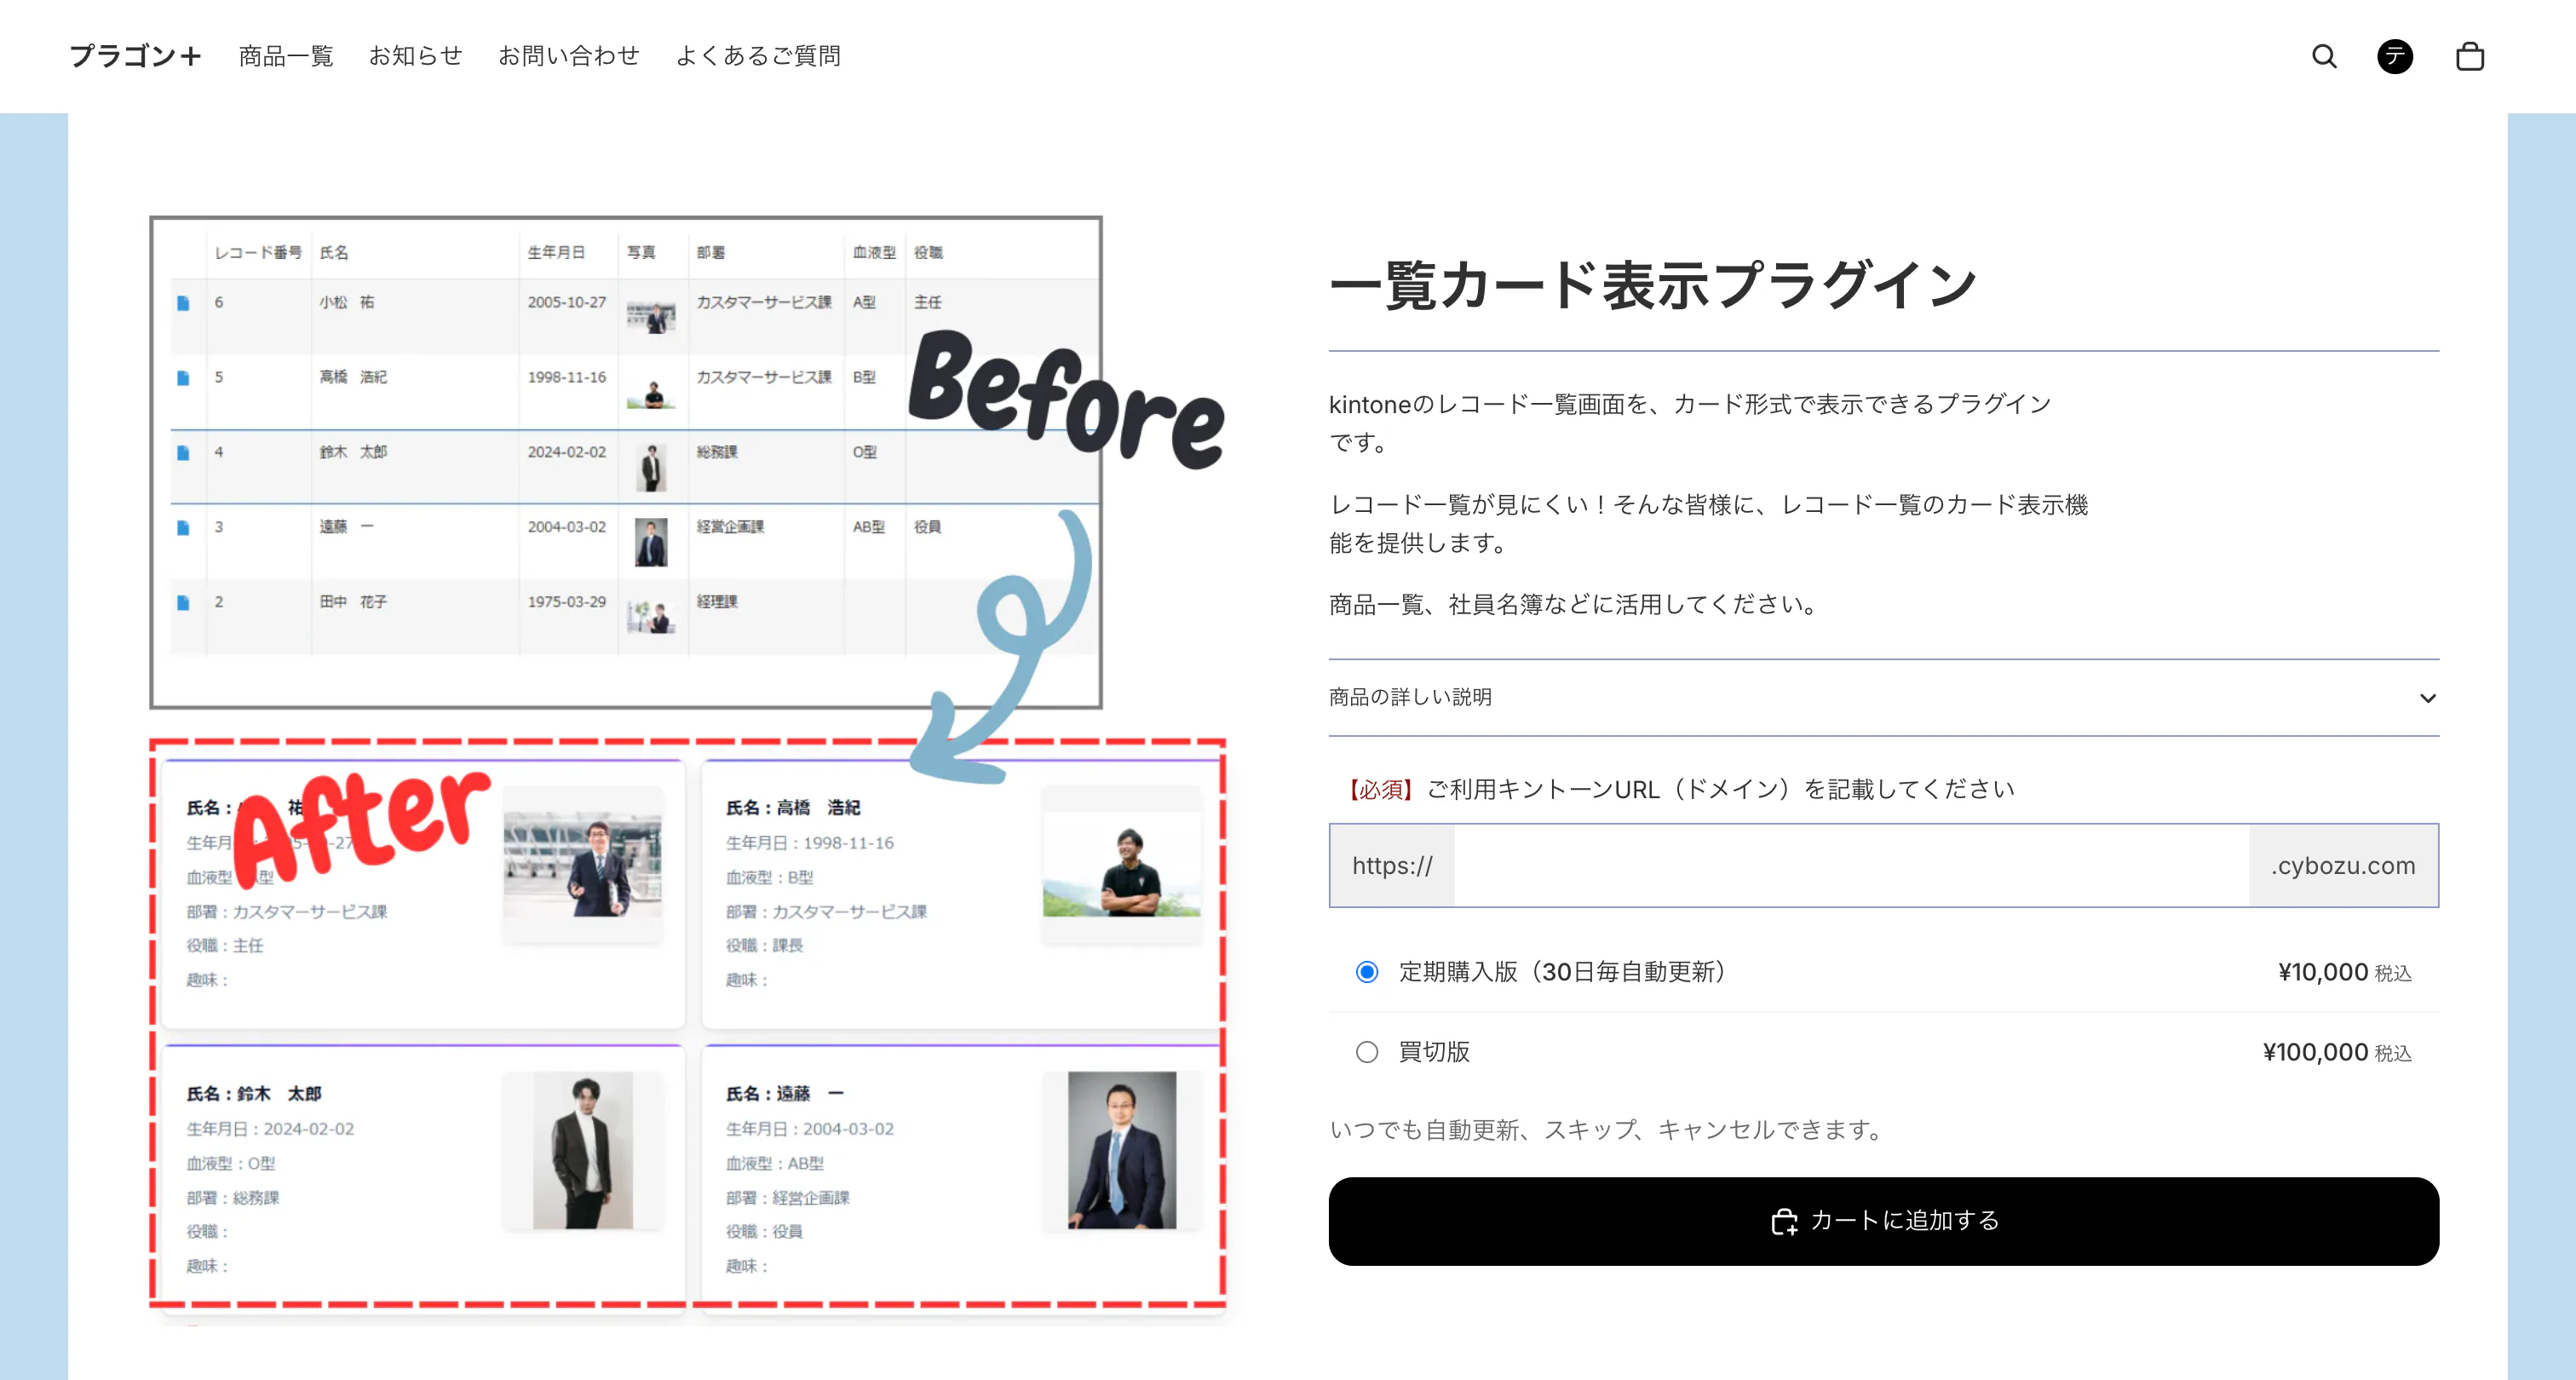The width and height of the screenshot is (2576, 1380).
Task: Go to お問い合わせ page
Action: [x=568, y=56]
